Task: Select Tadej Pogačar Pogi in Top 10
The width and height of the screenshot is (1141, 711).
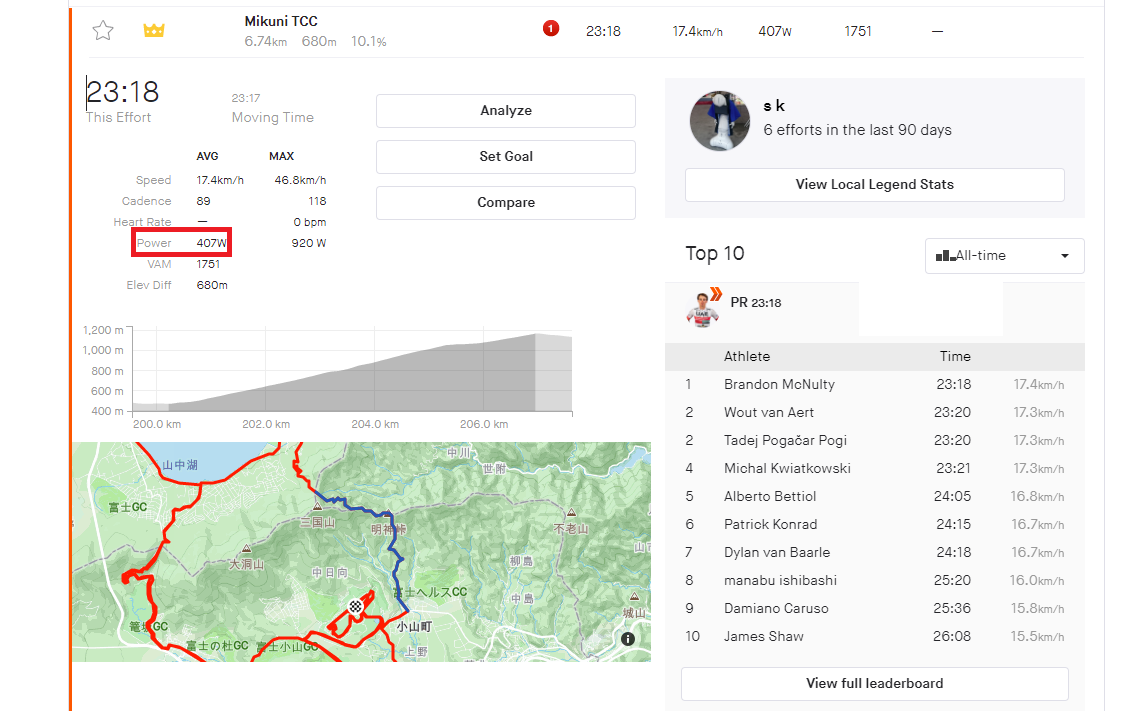Action: click(785, 441)
